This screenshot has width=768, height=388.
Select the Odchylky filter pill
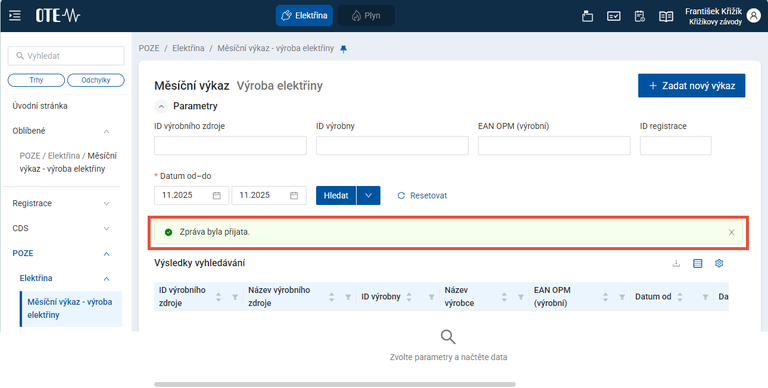pos(96,80)
